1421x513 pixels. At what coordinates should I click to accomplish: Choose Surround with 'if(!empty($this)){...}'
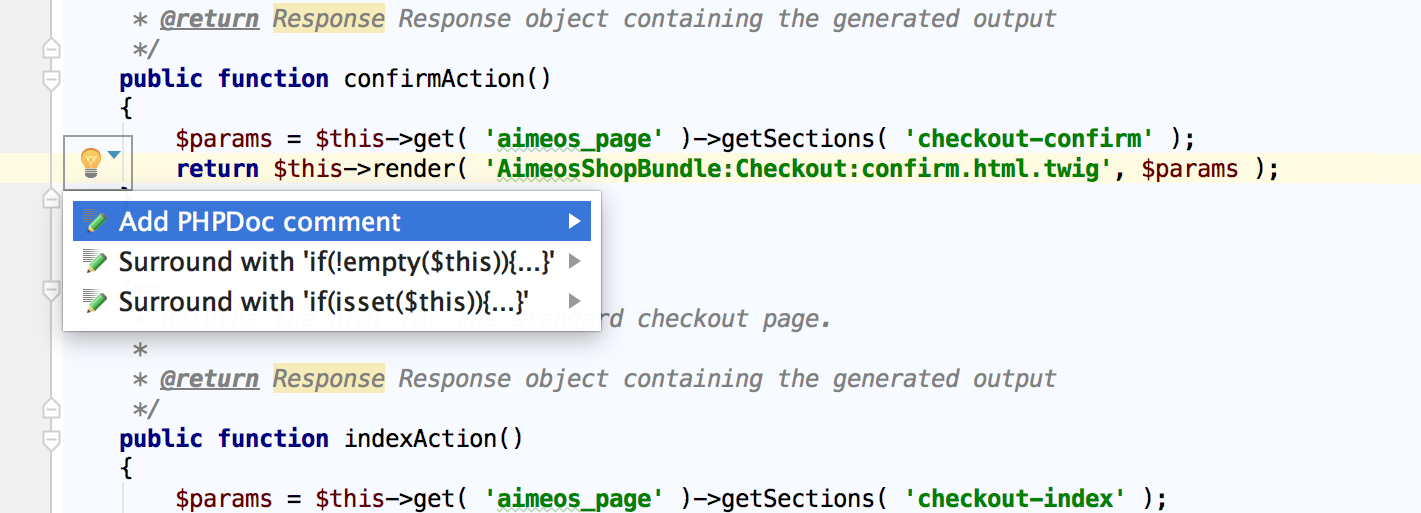click(x=332, y=262)
